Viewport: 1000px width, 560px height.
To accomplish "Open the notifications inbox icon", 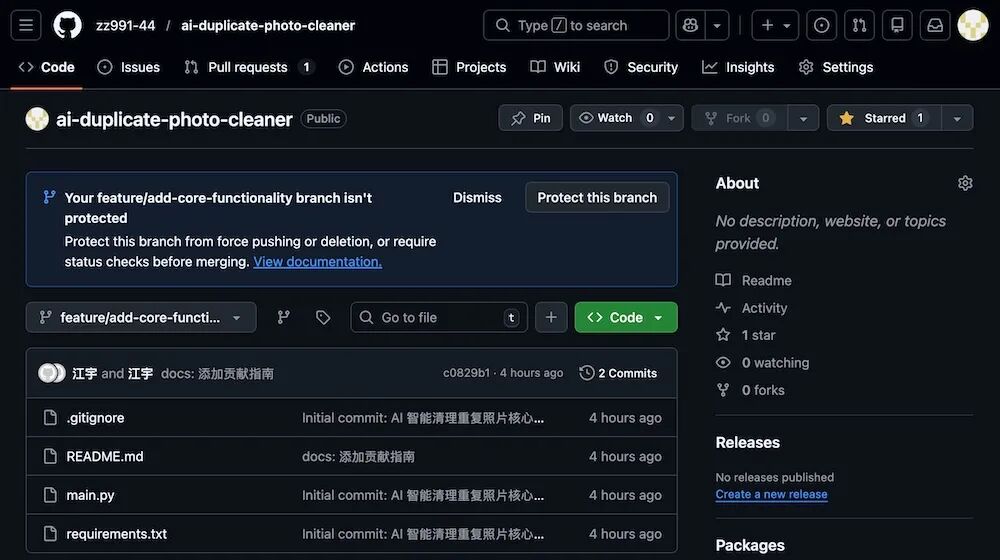I will pos(935,26).
